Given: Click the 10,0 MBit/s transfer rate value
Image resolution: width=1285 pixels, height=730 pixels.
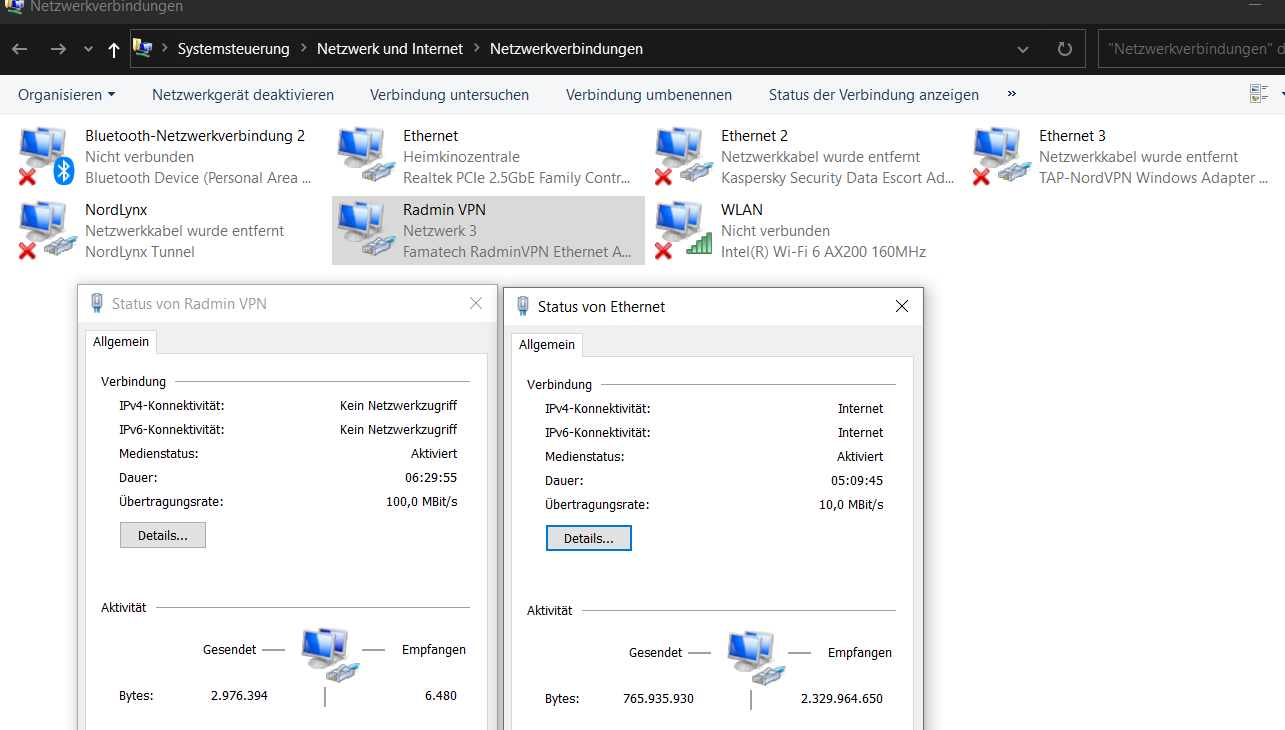Looking at the screenshot, I should 851,504.
